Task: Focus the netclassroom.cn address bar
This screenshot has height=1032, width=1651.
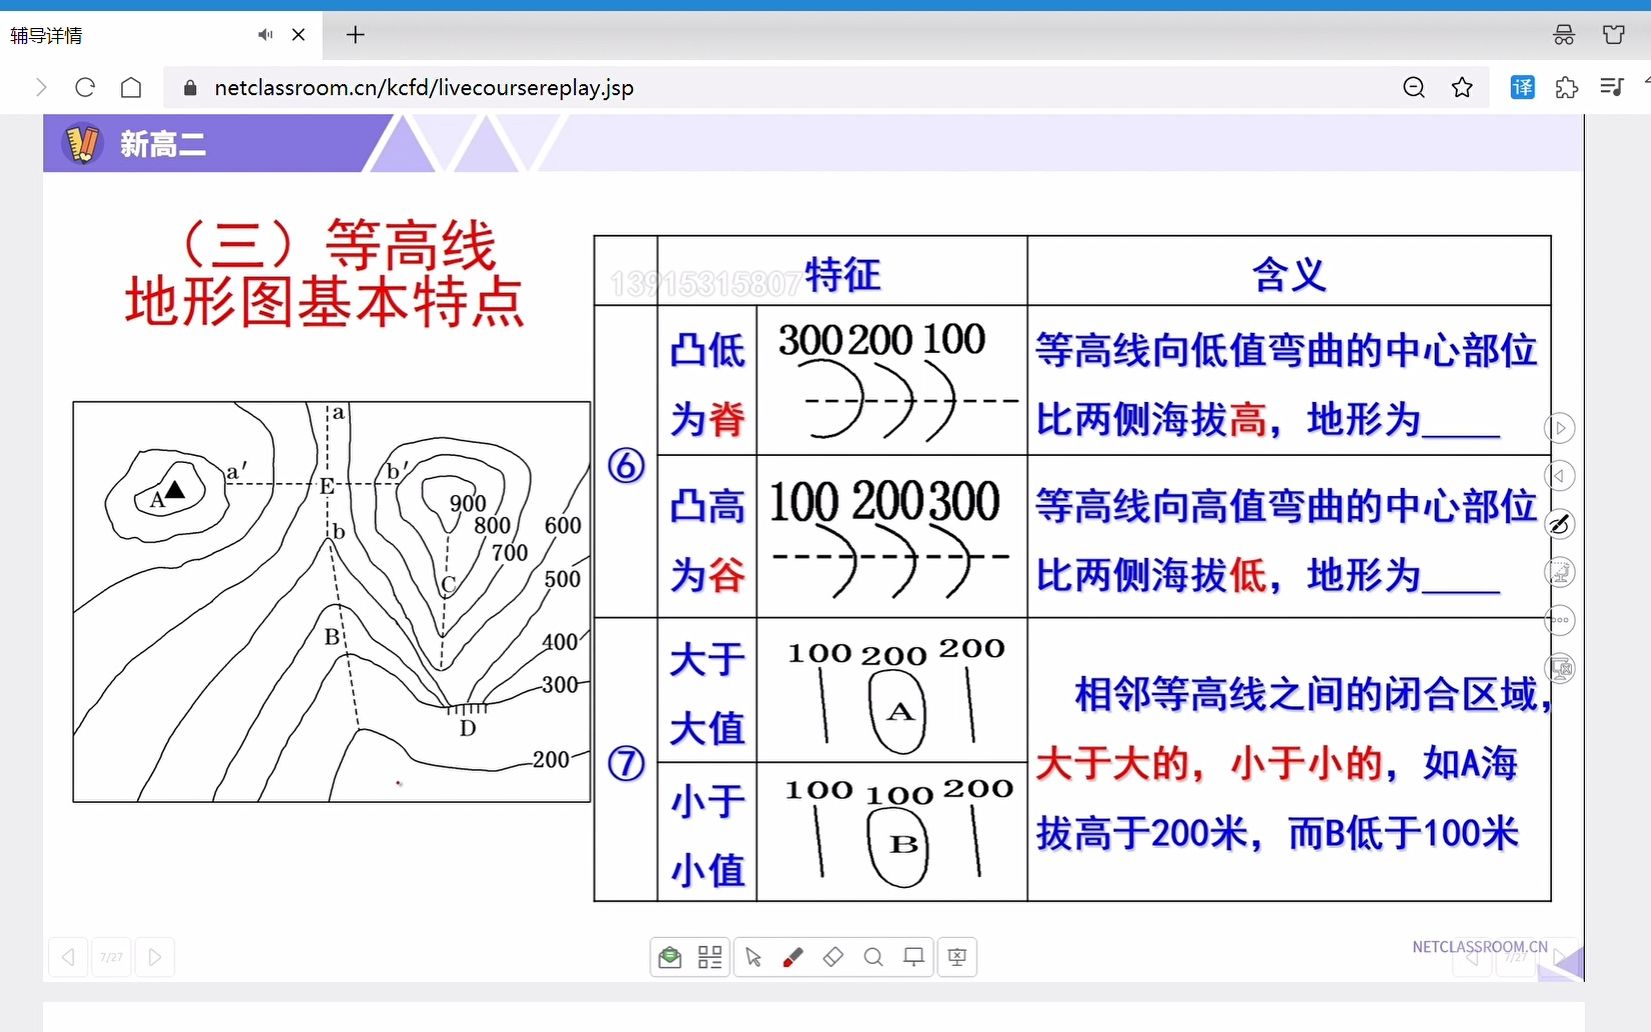Action: click(780, 88)
